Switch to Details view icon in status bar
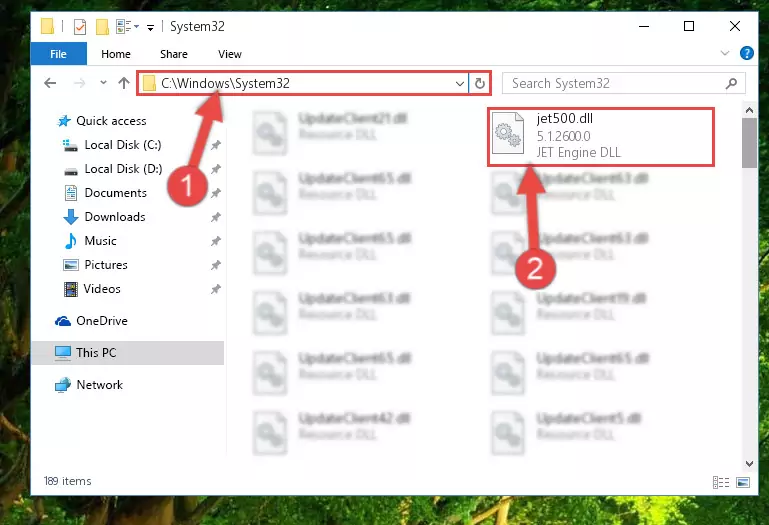 tap(720, 482)
